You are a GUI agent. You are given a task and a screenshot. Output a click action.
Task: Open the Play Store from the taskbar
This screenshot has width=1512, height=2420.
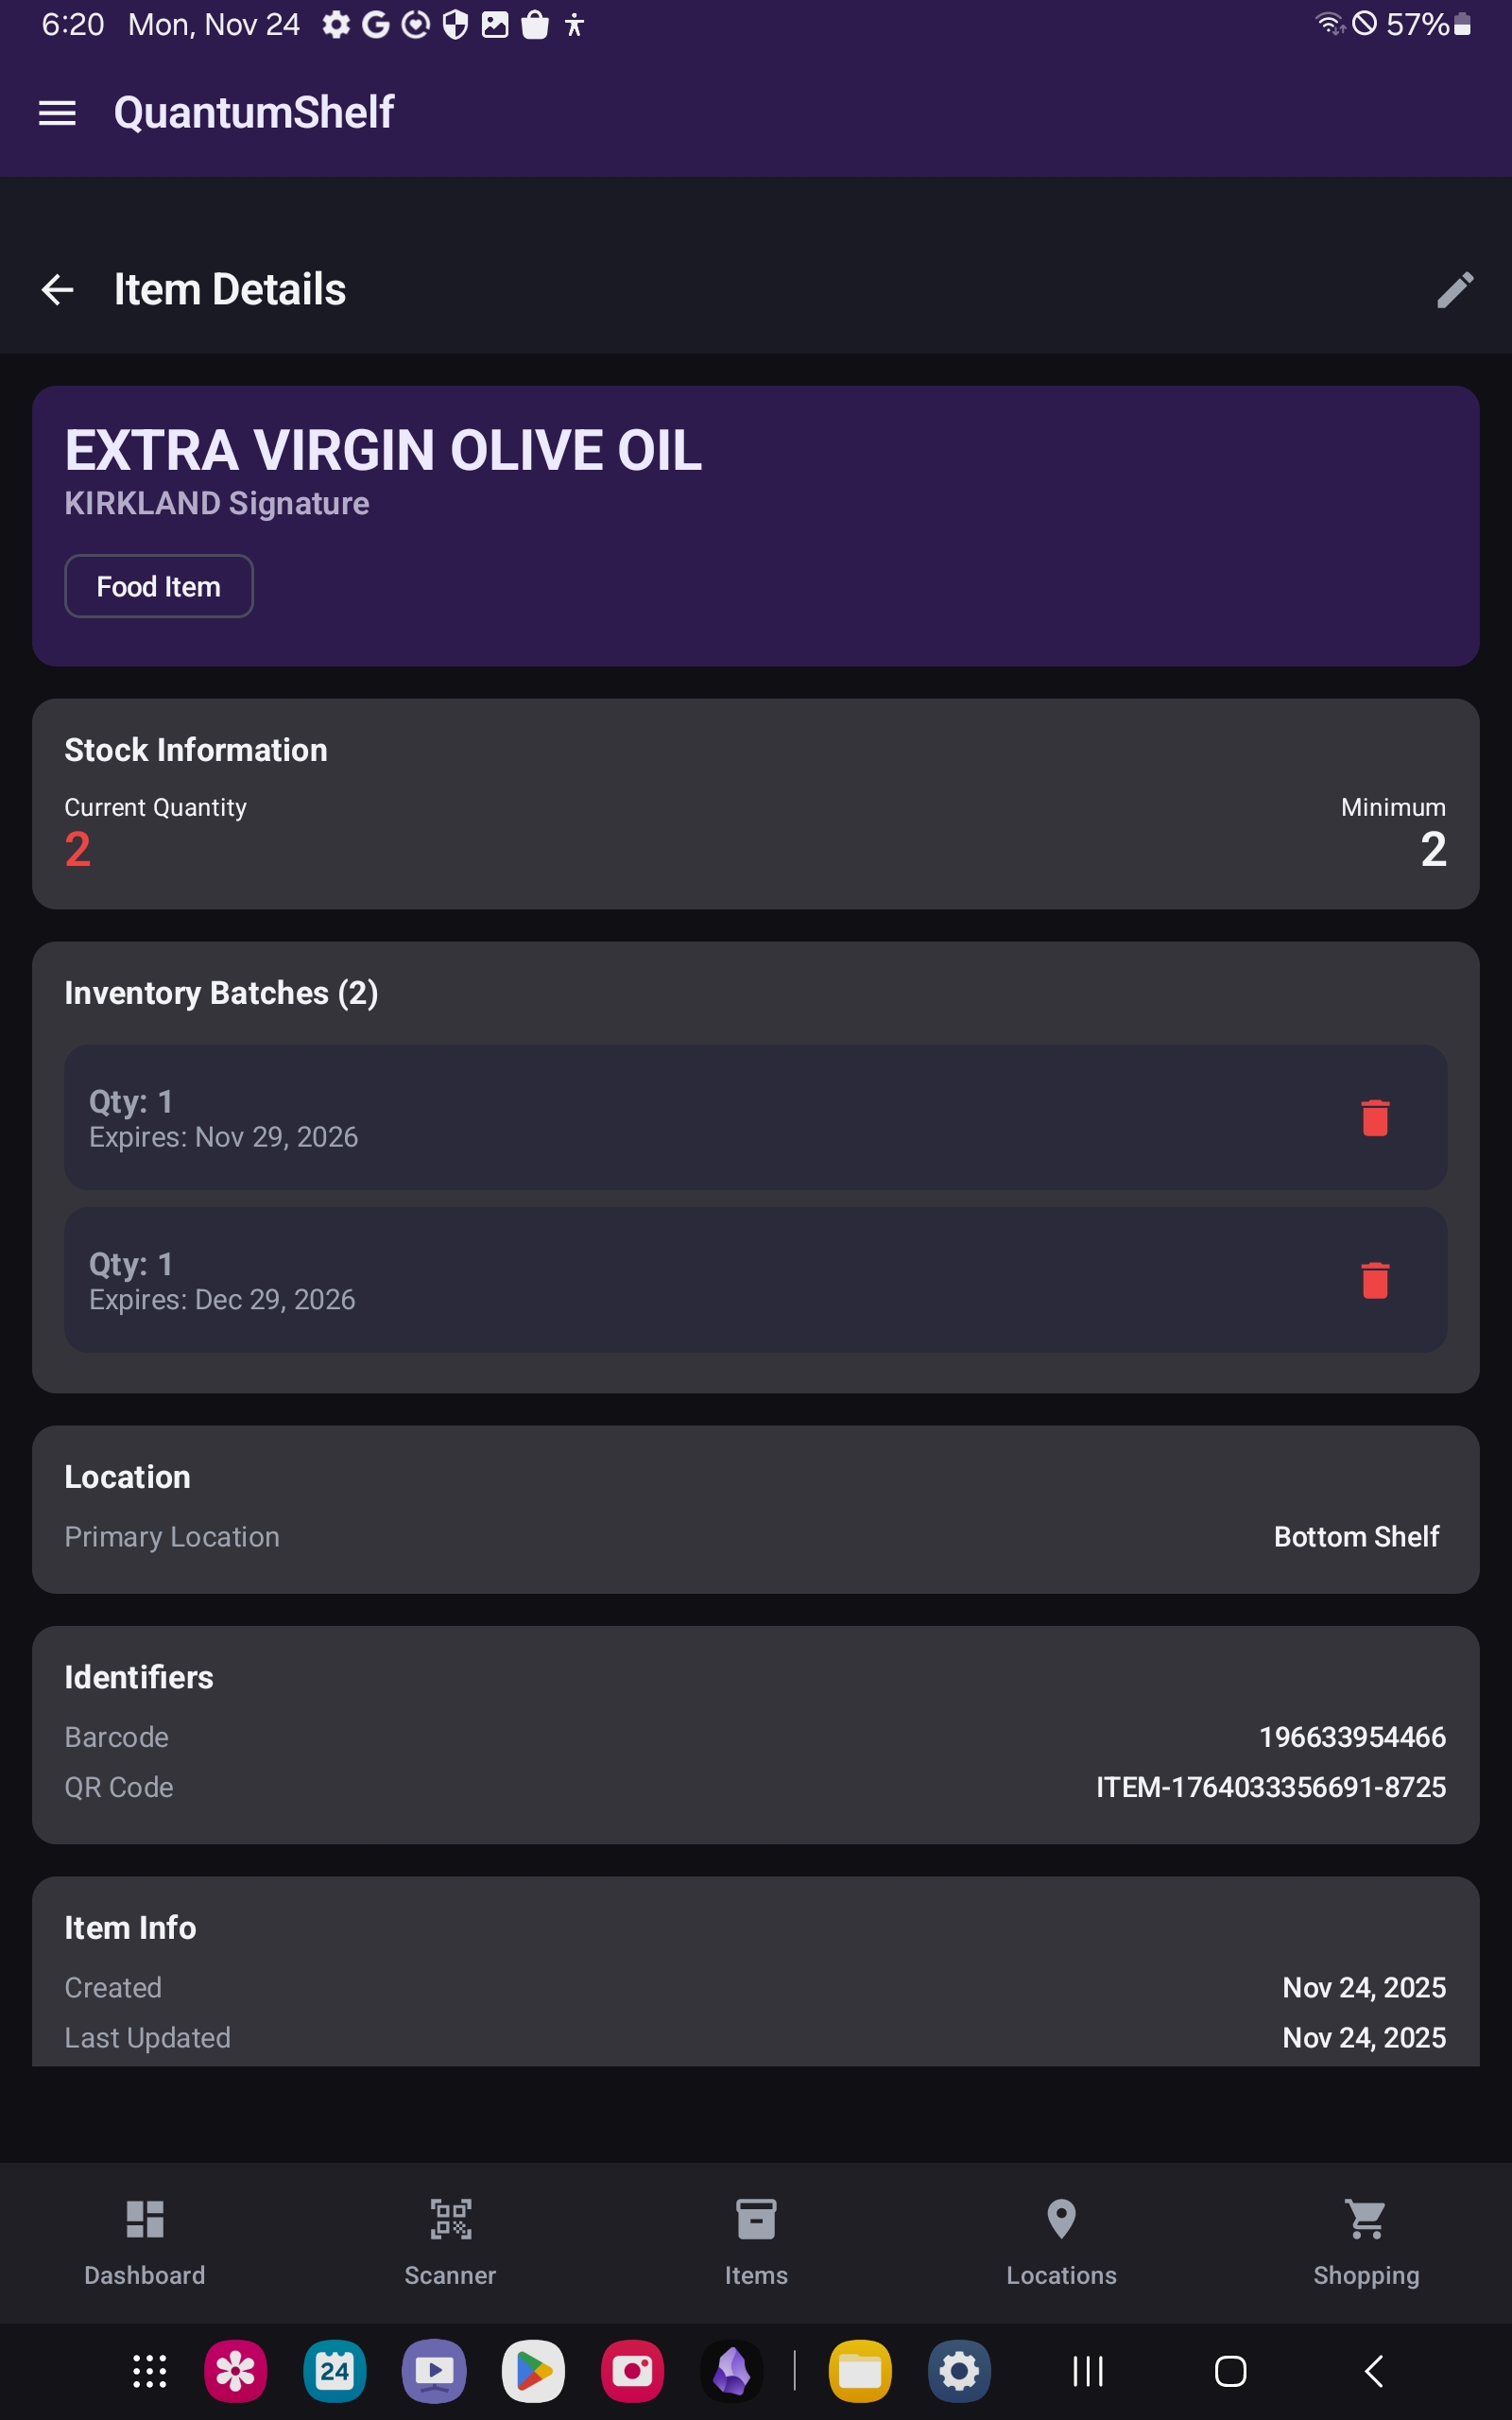click(x=533, y=2371)
